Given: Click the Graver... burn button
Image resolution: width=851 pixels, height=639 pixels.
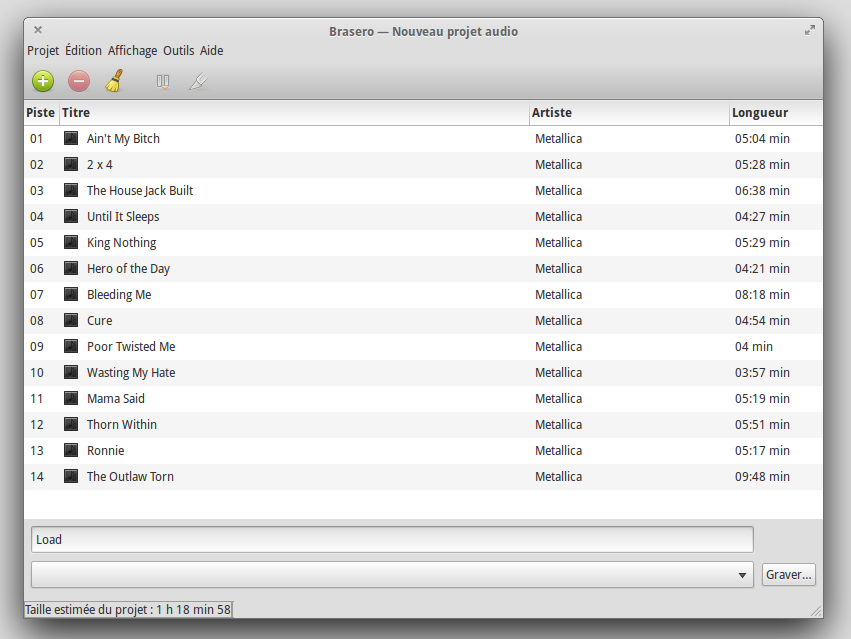Looking at the screenshot, I should [x=789, y=574].
